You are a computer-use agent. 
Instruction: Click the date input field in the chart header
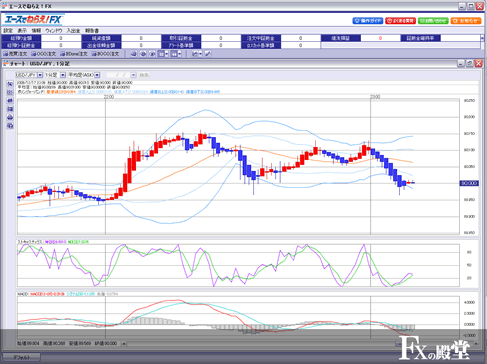[119, 75]
